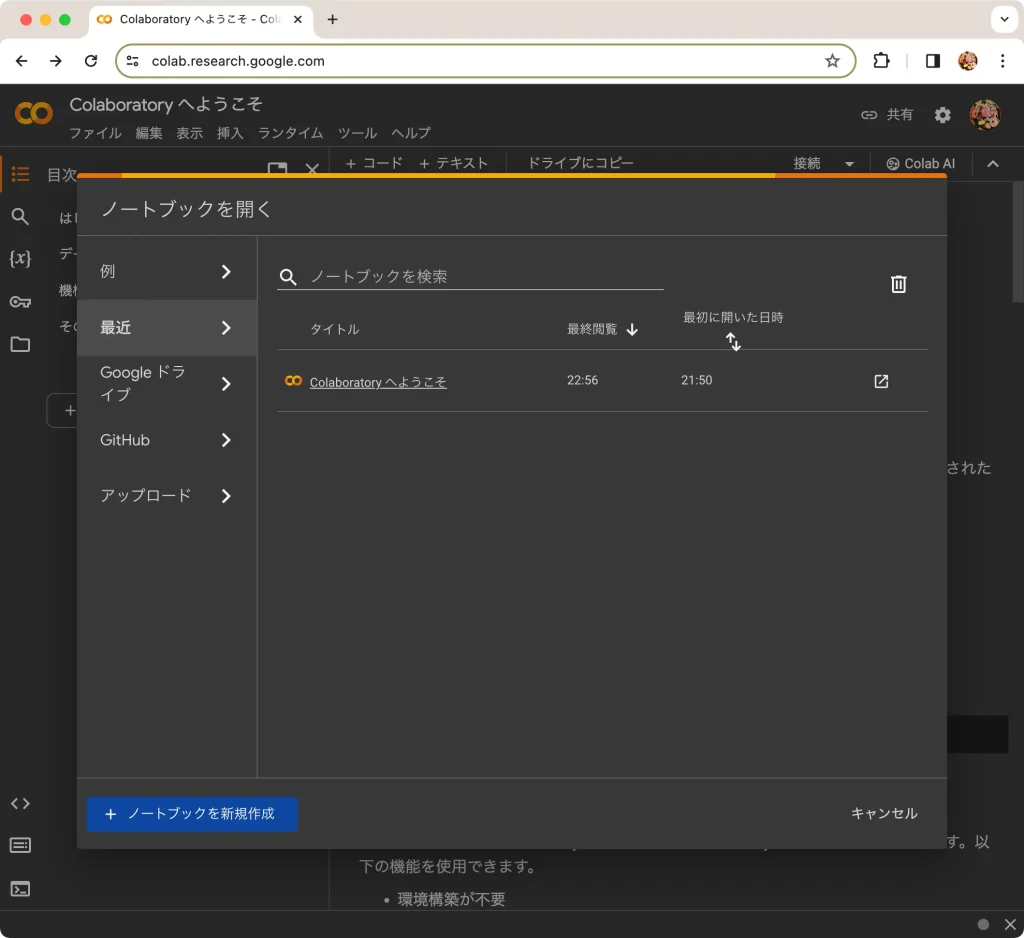Open the browser extensions puzzle icon

pyautogui.click(x=881, y=61)
